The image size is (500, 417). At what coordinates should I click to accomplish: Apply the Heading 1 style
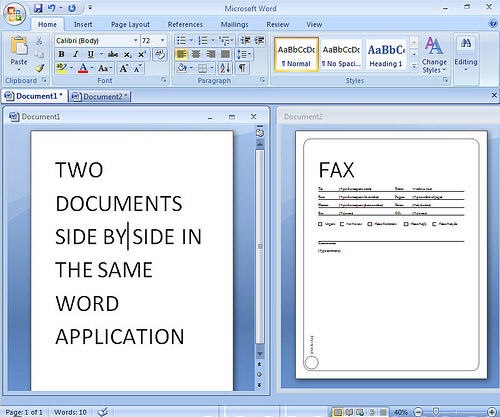tap(386, 55)
